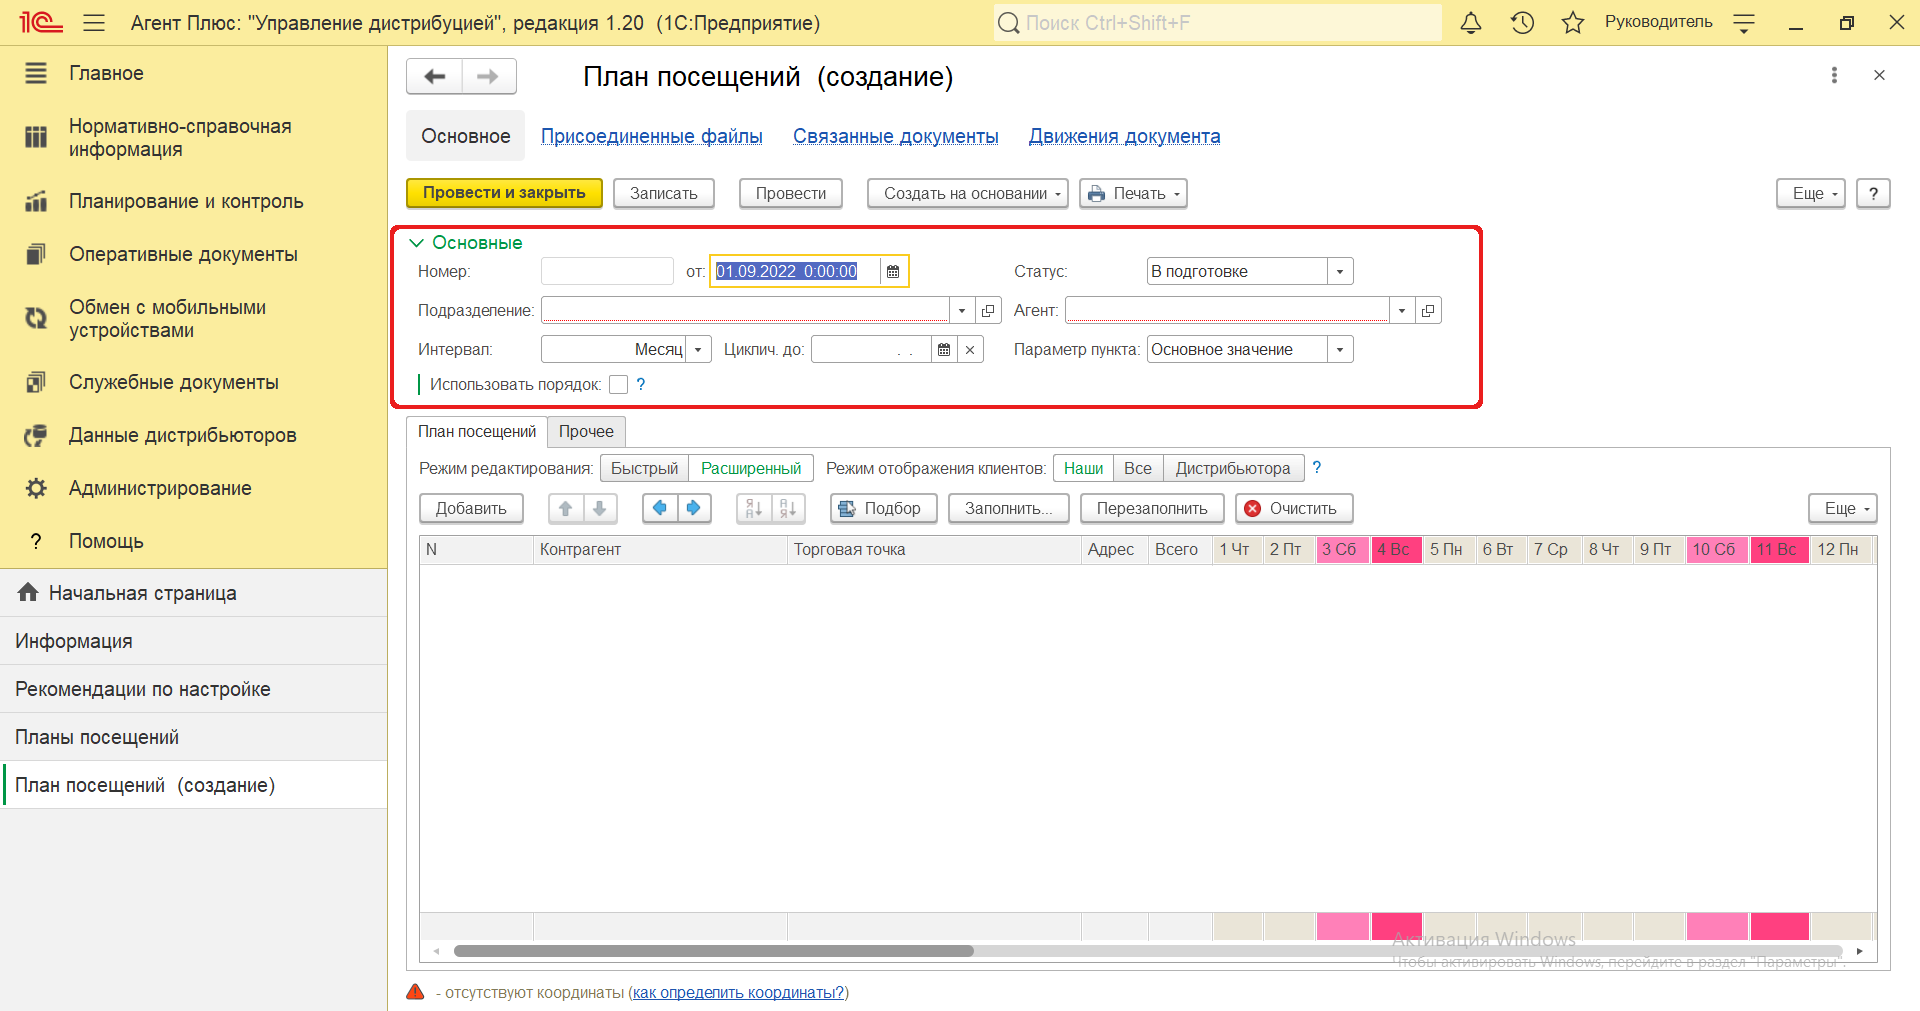Shift visits left with blue arrow

(x=660, y=508)
